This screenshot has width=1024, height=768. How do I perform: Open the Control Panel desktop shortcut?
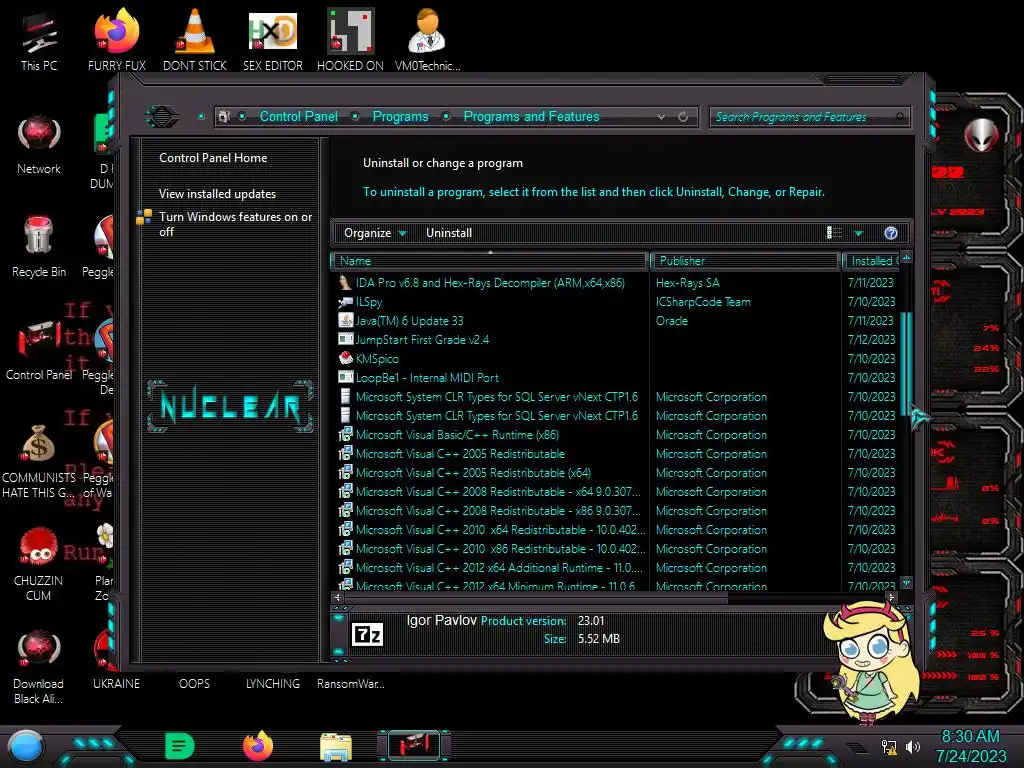click(x=39, y=350)
